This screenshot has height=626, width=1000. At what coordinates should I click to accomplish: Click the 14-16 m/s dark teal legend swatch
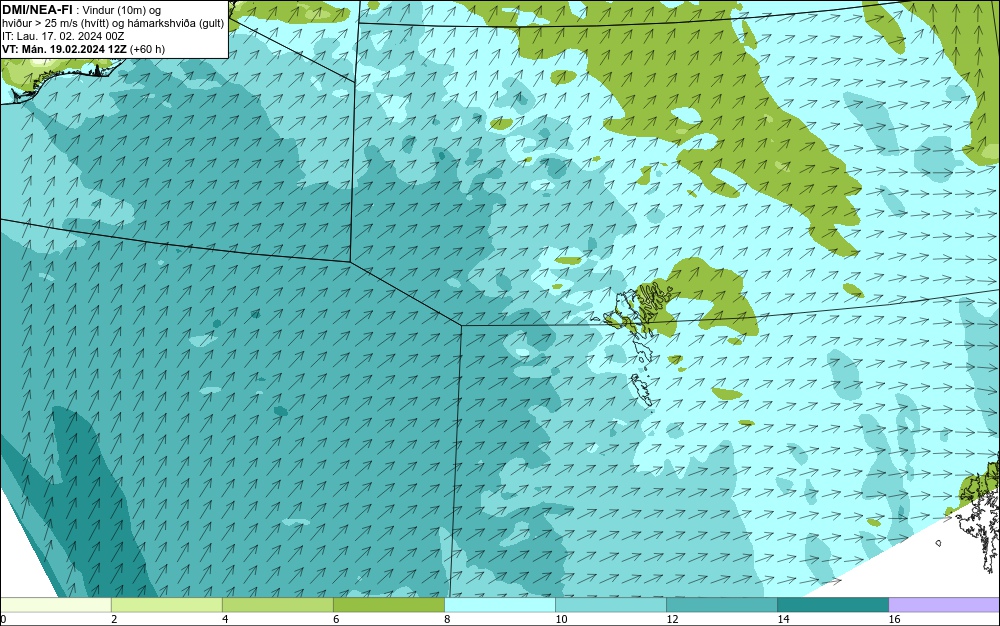coord(832,605)
